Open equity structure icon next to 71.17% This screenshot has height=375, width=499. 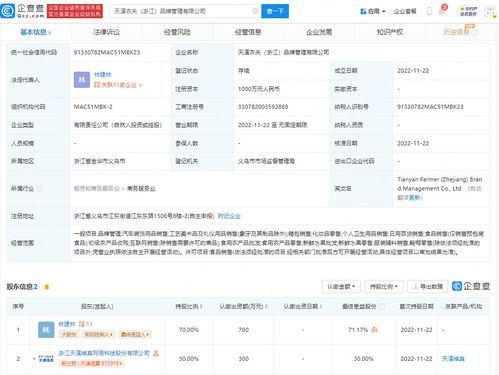point(374,330)
